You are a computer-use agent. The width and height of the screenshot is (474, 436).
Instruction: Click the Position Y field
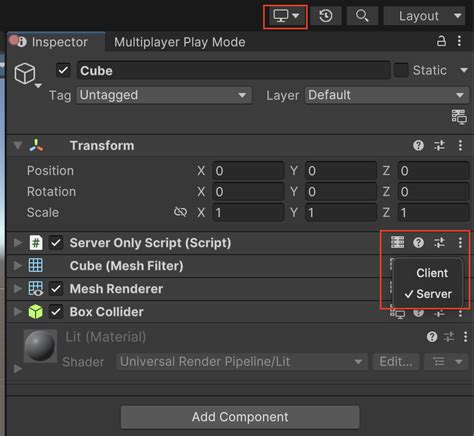[x=341, y=171]
